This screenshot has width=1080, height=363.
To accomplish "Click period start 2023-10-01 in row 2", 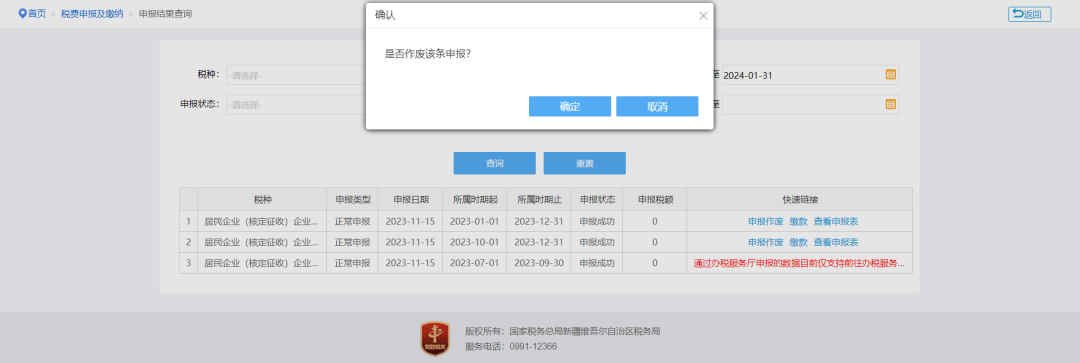I will pyautogui.click(x=475, y=242).
